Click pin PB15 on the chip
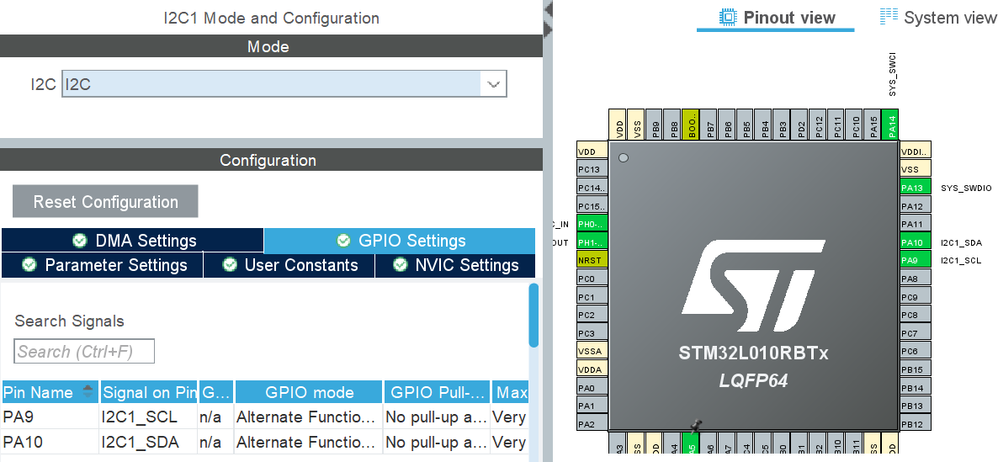 [x=916, y=369]
